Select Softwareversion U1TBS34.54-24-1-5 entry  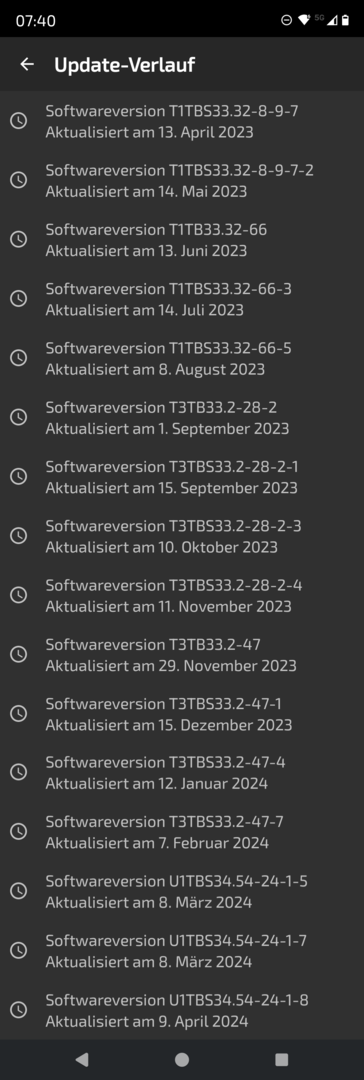182,891
